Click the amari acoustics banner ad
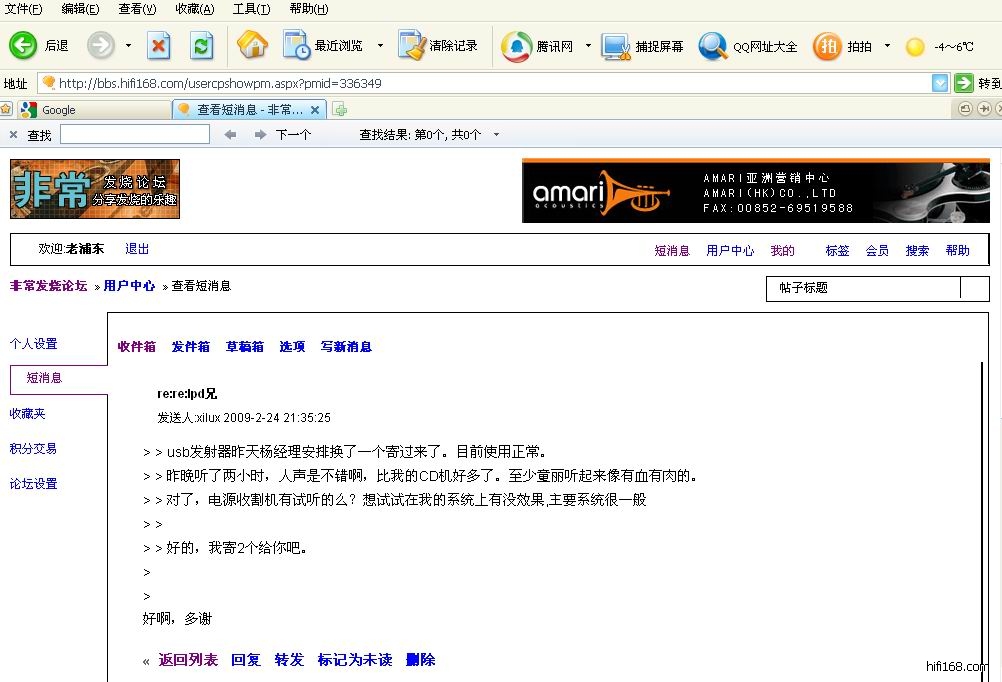This screenshot has height=682, width=1002. (x=755, y=190)
